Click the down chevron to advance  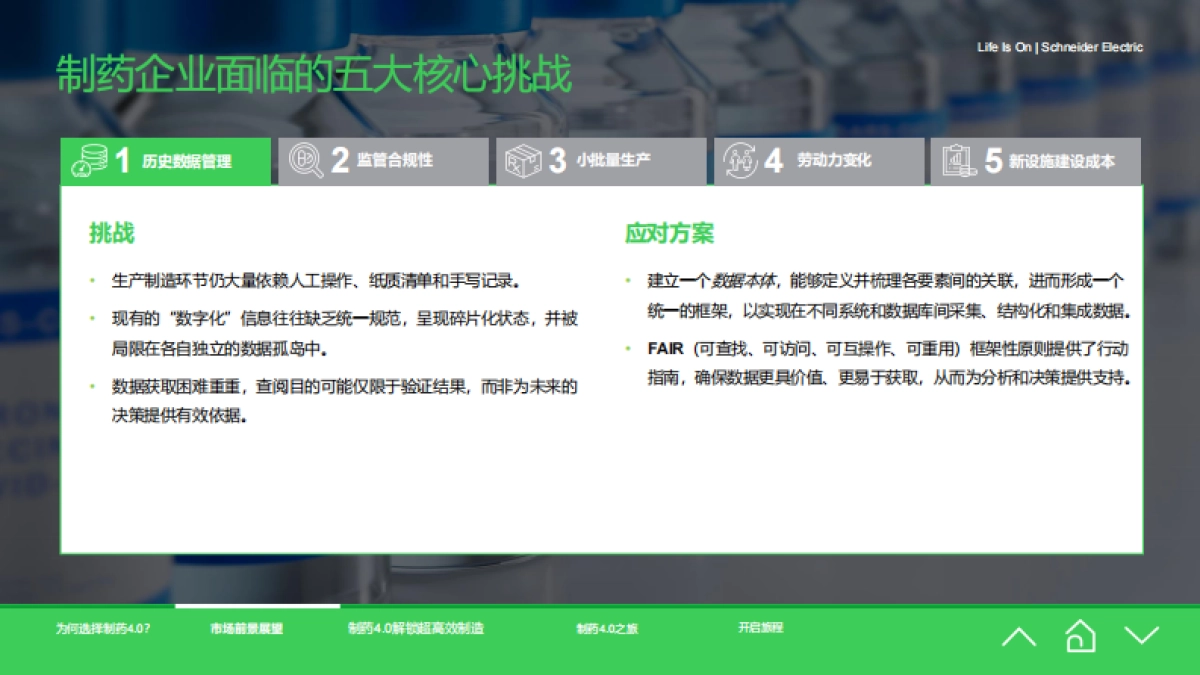[x=1139, y=636]
